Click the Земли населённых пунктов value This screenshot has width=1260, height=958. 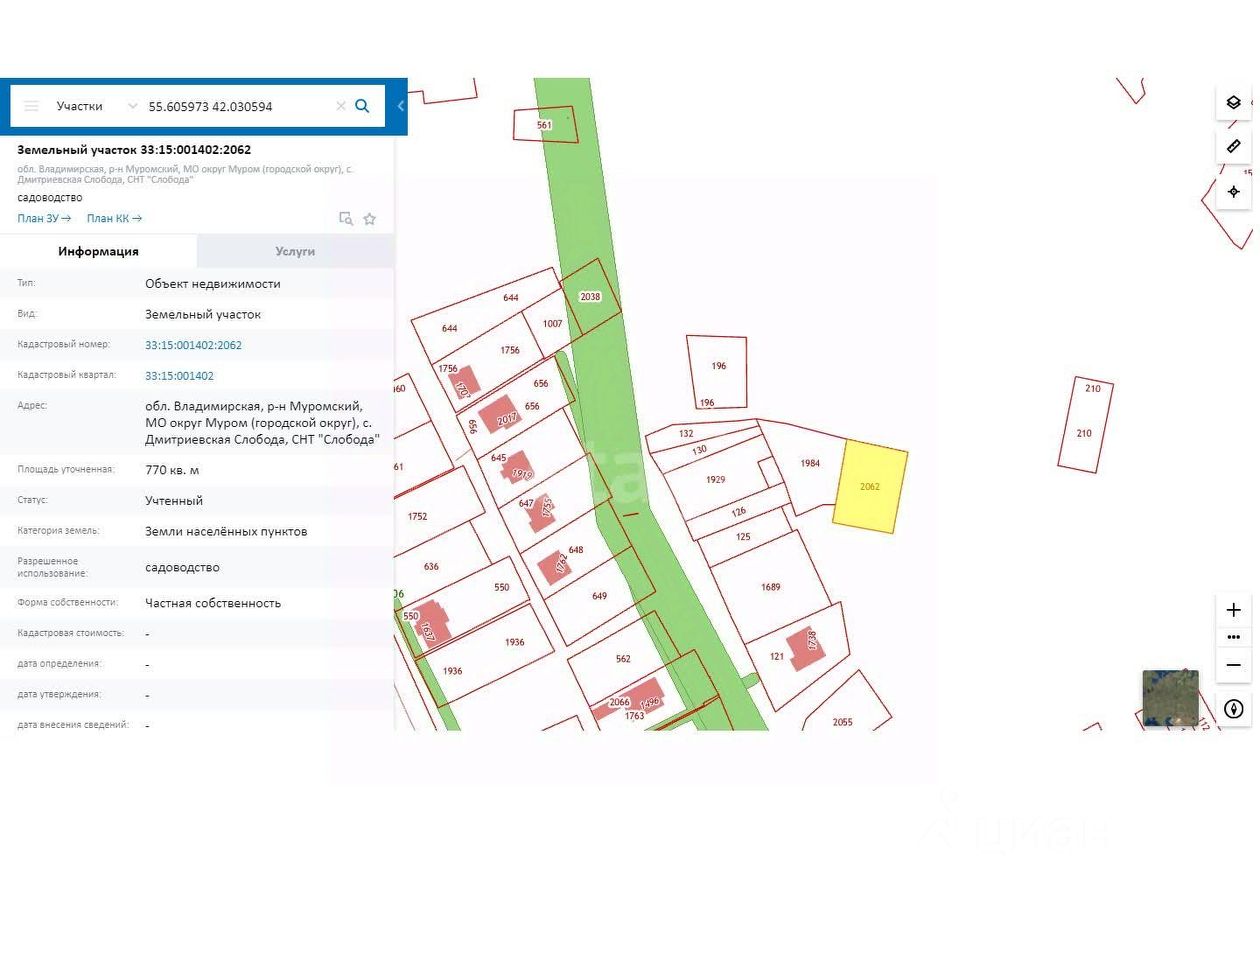[x=226, y=532]
